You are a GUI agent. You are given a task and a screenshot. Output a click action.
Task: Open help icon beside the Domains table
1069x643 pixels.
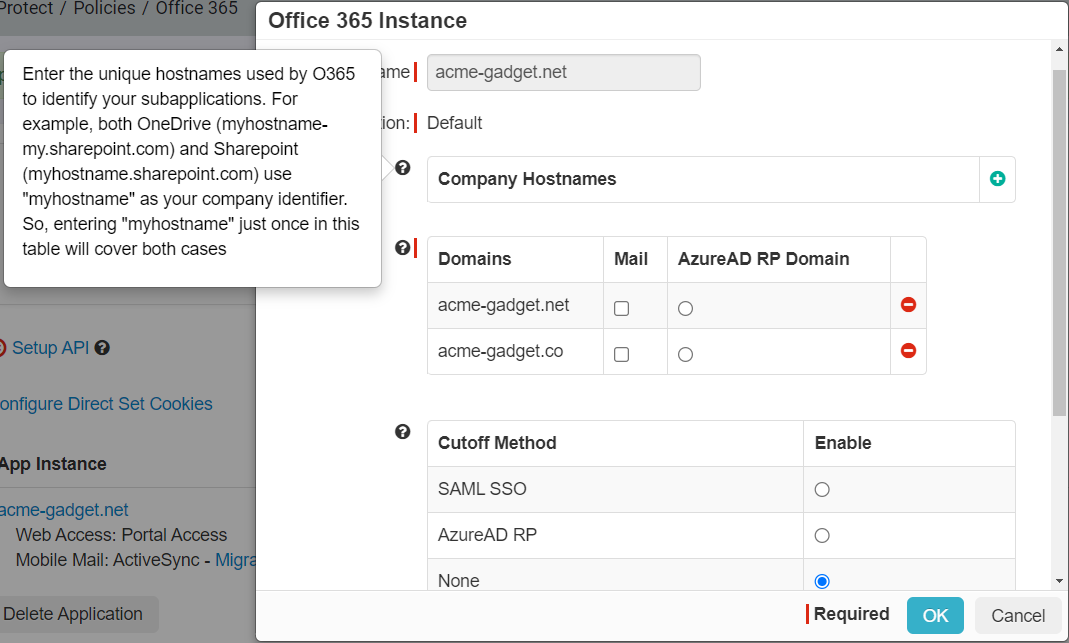(403, 248)
